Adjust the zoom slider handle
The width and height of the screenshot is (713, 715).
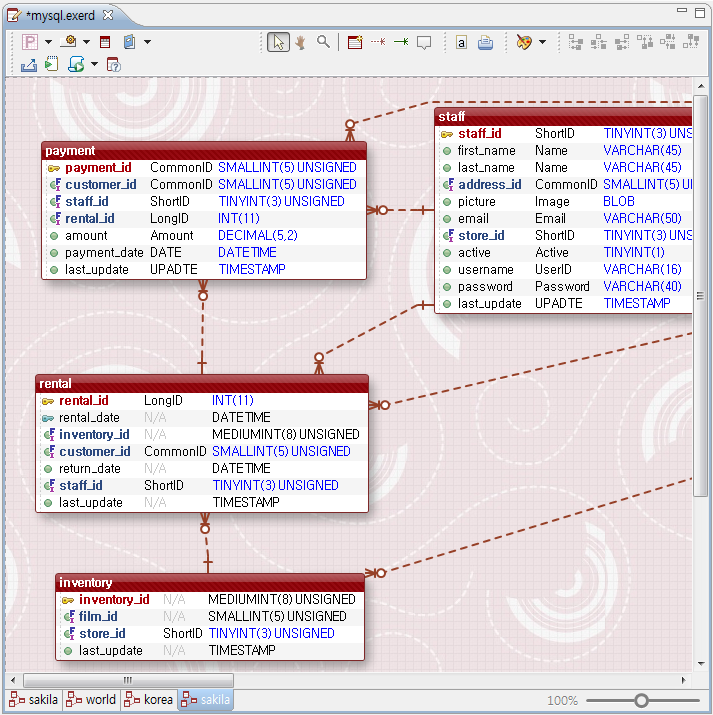(x=641, y=700)
